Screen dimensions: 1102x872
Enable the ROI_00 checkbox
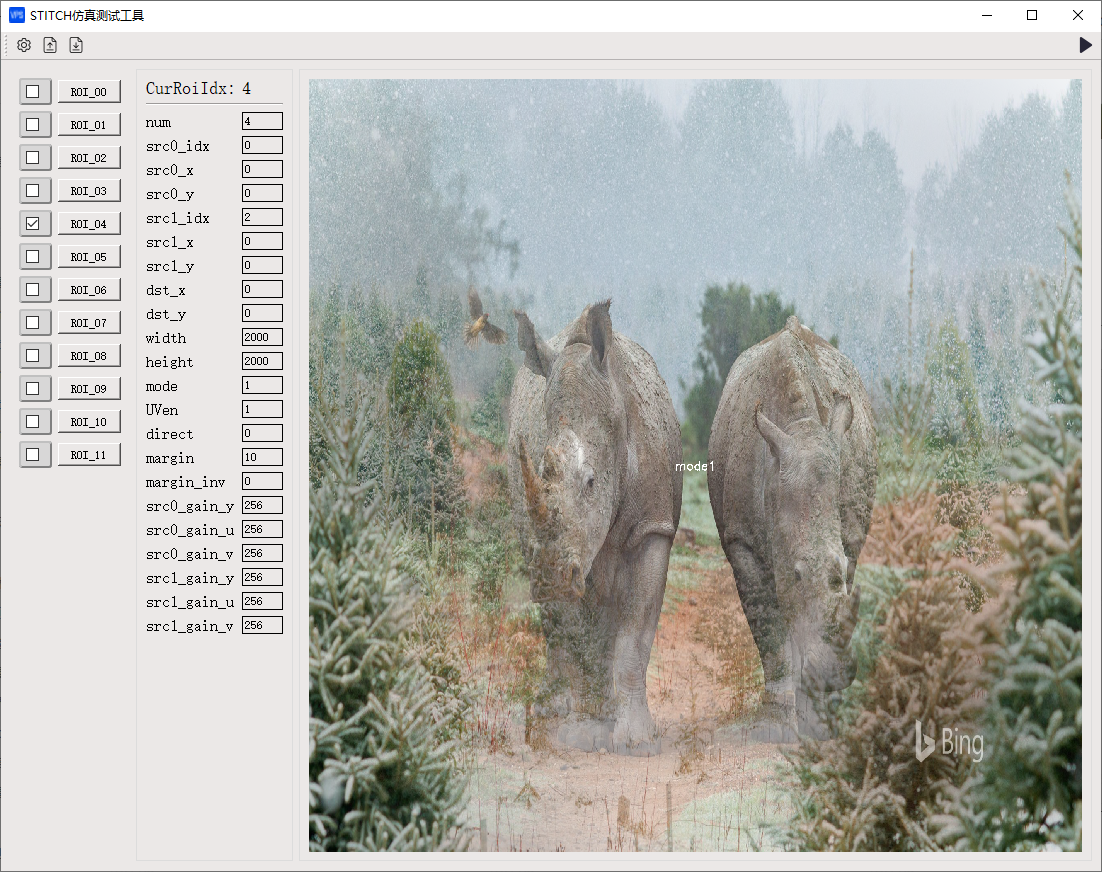point(33,92)
